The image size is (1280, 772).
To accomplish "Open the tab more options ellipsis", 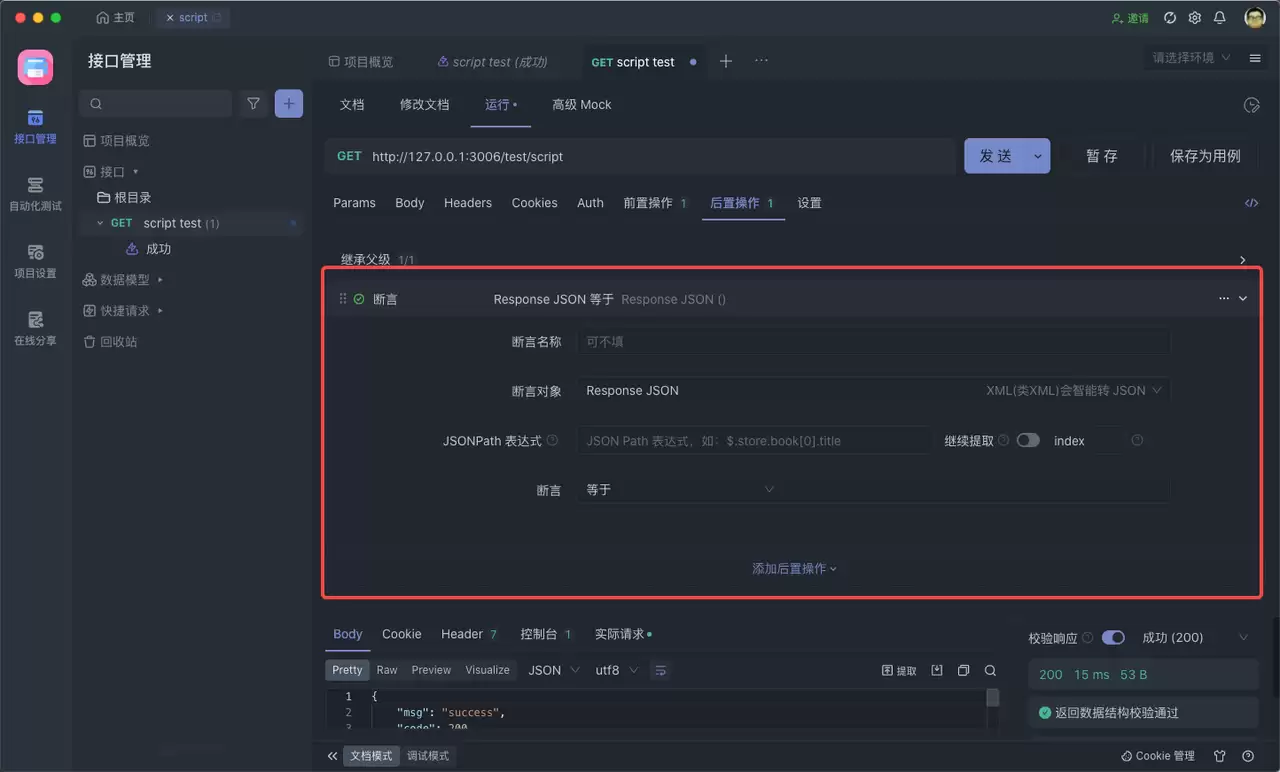I will [x=761, y=61].
